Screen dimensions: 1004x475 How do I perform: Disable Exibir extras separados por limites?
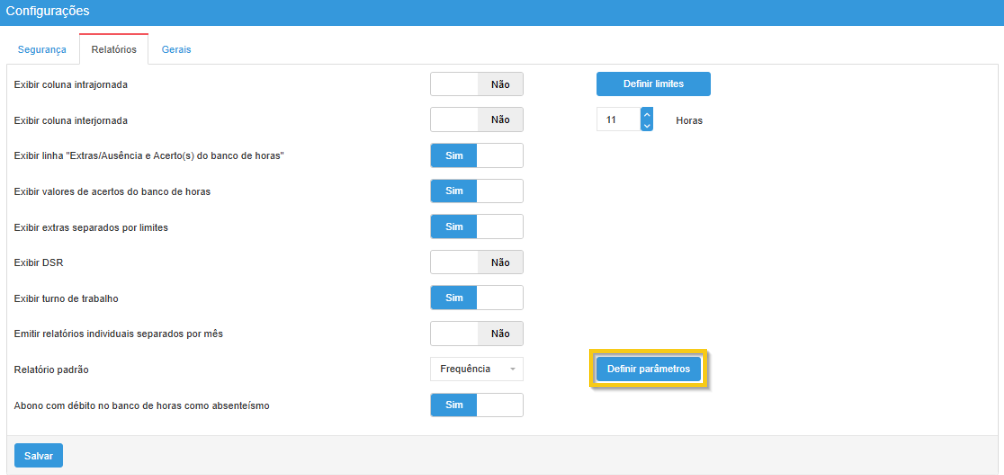(x=476, y=227)
